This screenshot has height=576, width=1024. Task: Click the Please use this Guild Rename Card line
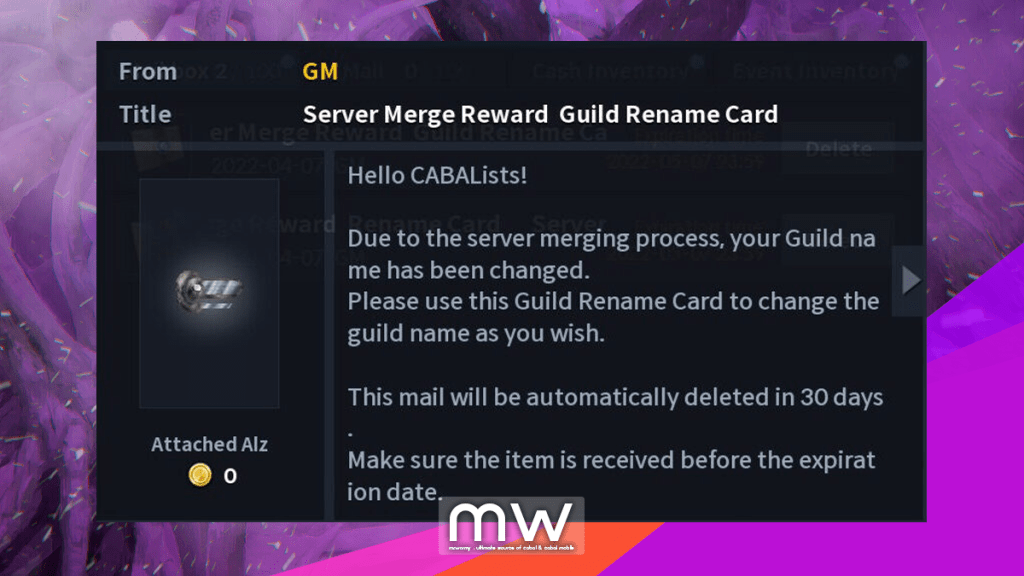pos(613,302)
